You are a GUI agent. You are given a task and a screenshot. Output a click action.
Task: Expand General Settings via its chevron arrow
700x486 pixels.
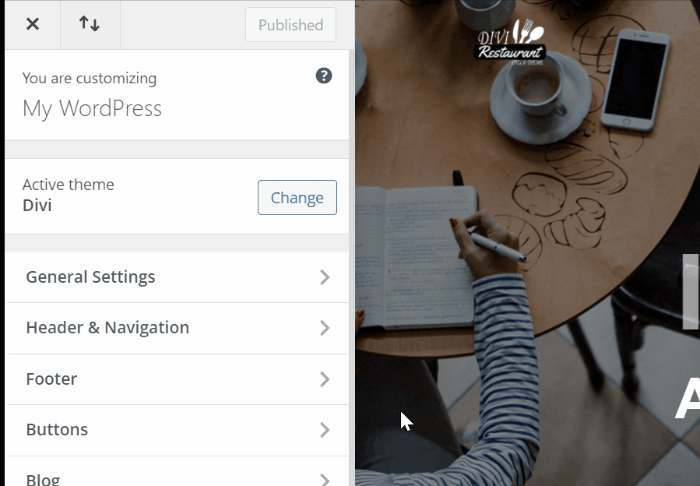click(x=325, y=277)
